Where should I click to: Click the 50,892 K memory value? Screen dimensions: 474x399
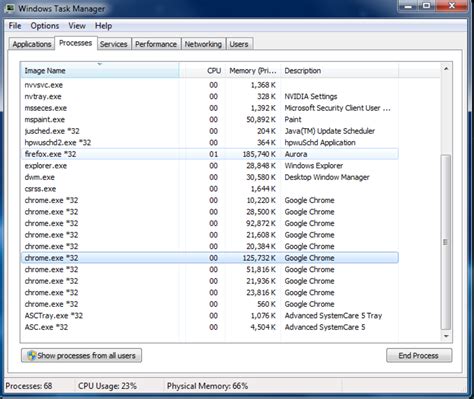pos(261,120)
